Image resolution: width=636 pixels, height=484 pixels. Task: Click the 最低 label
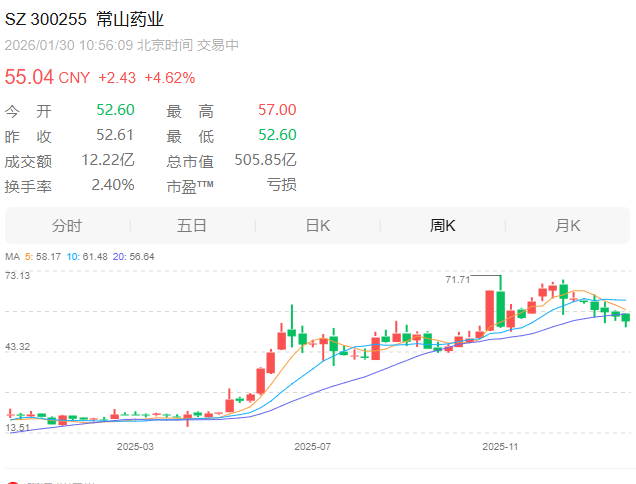click(190, 136)
